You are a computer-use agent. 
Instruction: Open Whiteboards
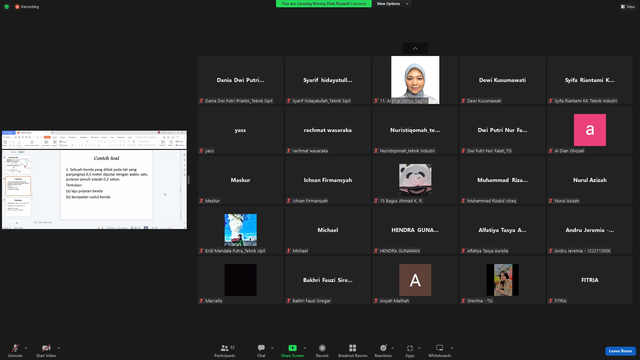(x=440, y=350)
